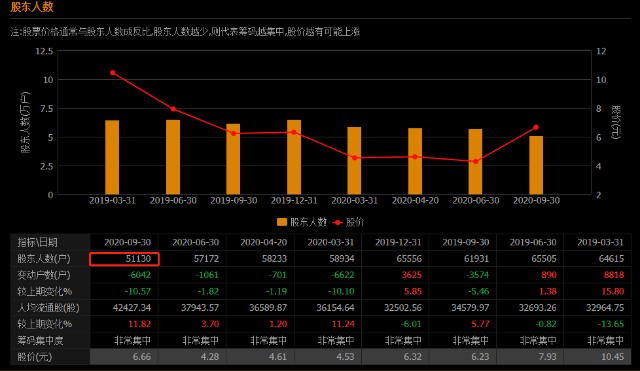This screenshot has width=640, height=371.
Task: Click change value 3625
Action: 411,275
